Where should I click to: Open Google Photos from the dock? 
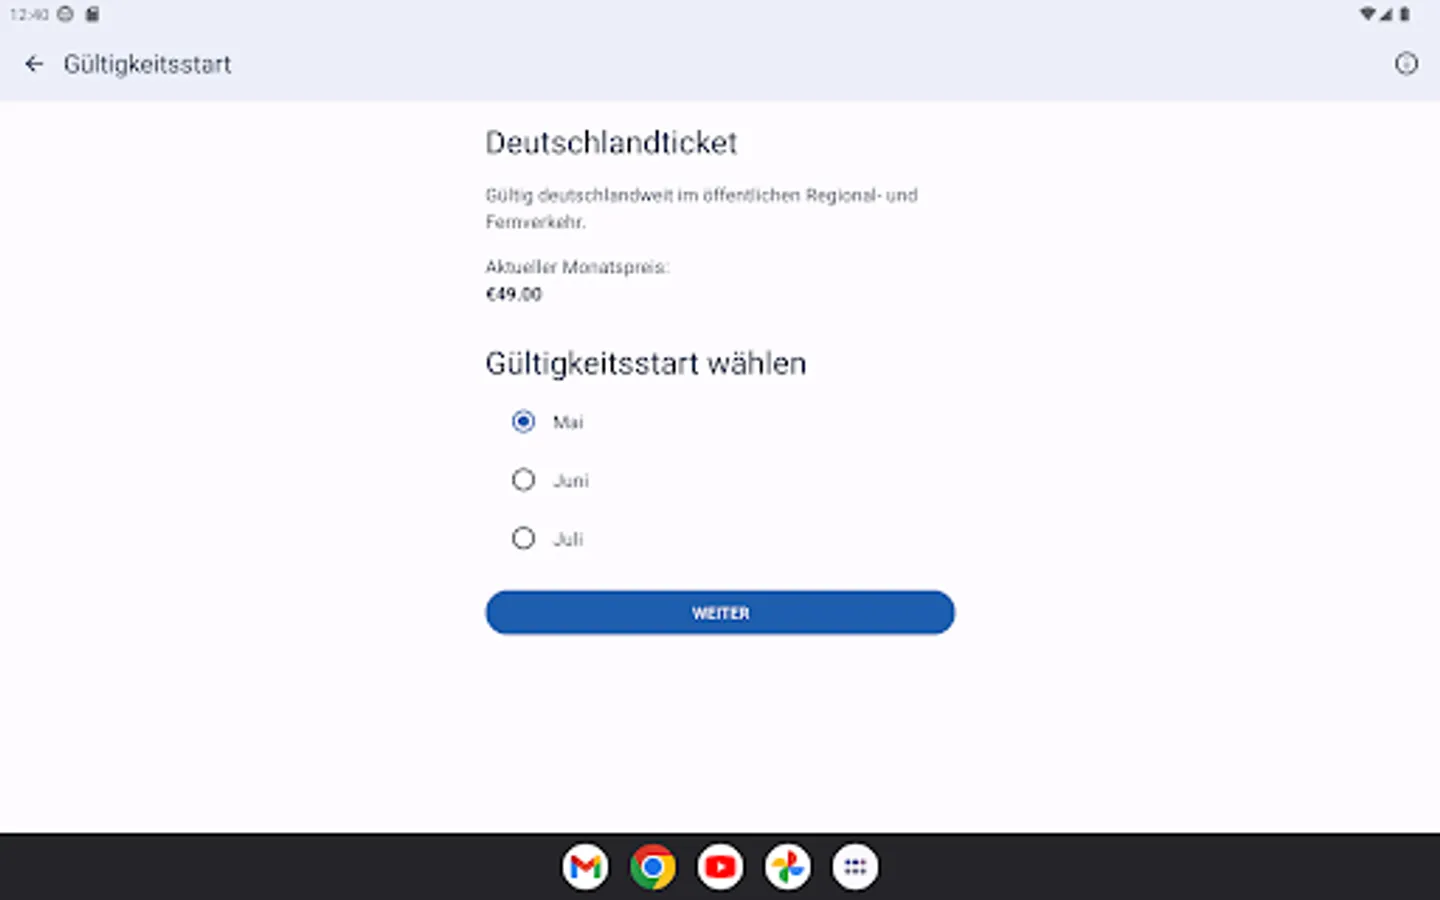coord(788,867)
